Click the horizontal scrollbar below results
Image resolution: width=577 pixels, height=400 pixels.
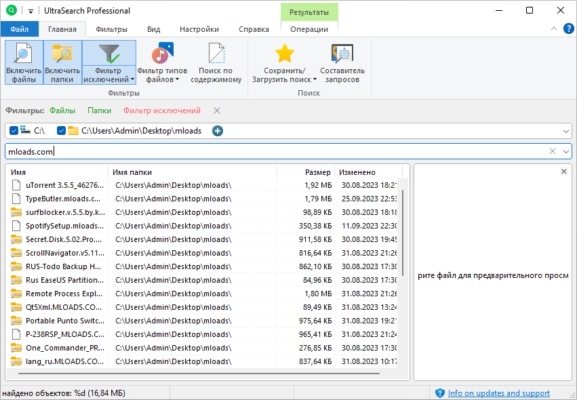click(199, 373)
